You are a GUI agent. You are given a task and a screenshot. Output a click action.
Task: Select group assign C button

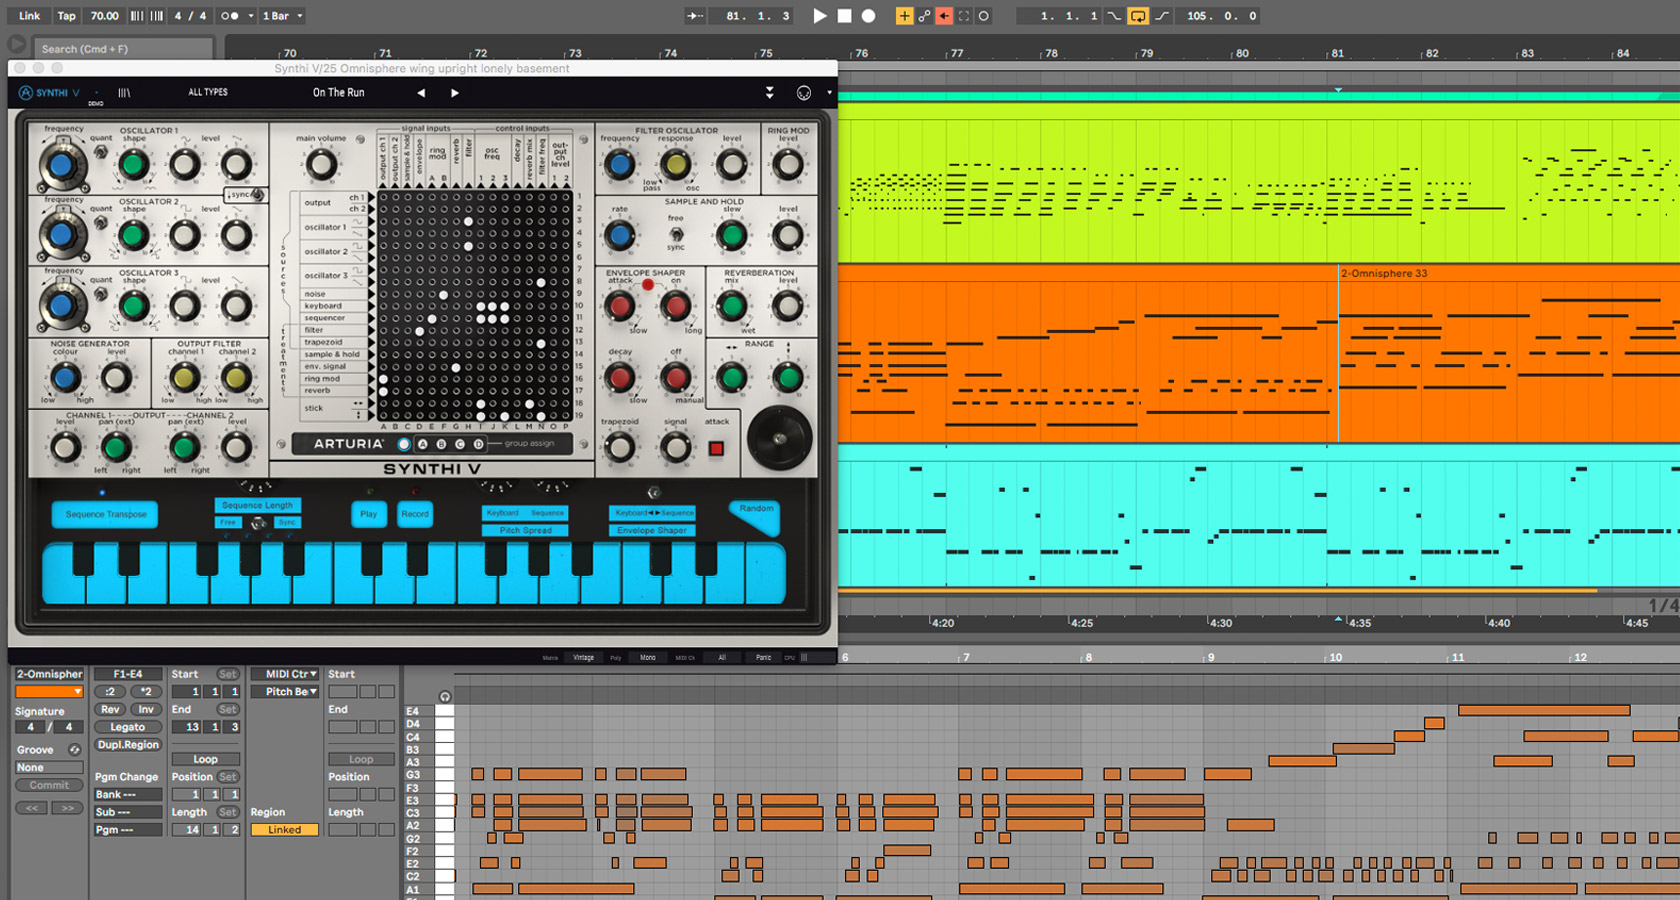point(460,444)
